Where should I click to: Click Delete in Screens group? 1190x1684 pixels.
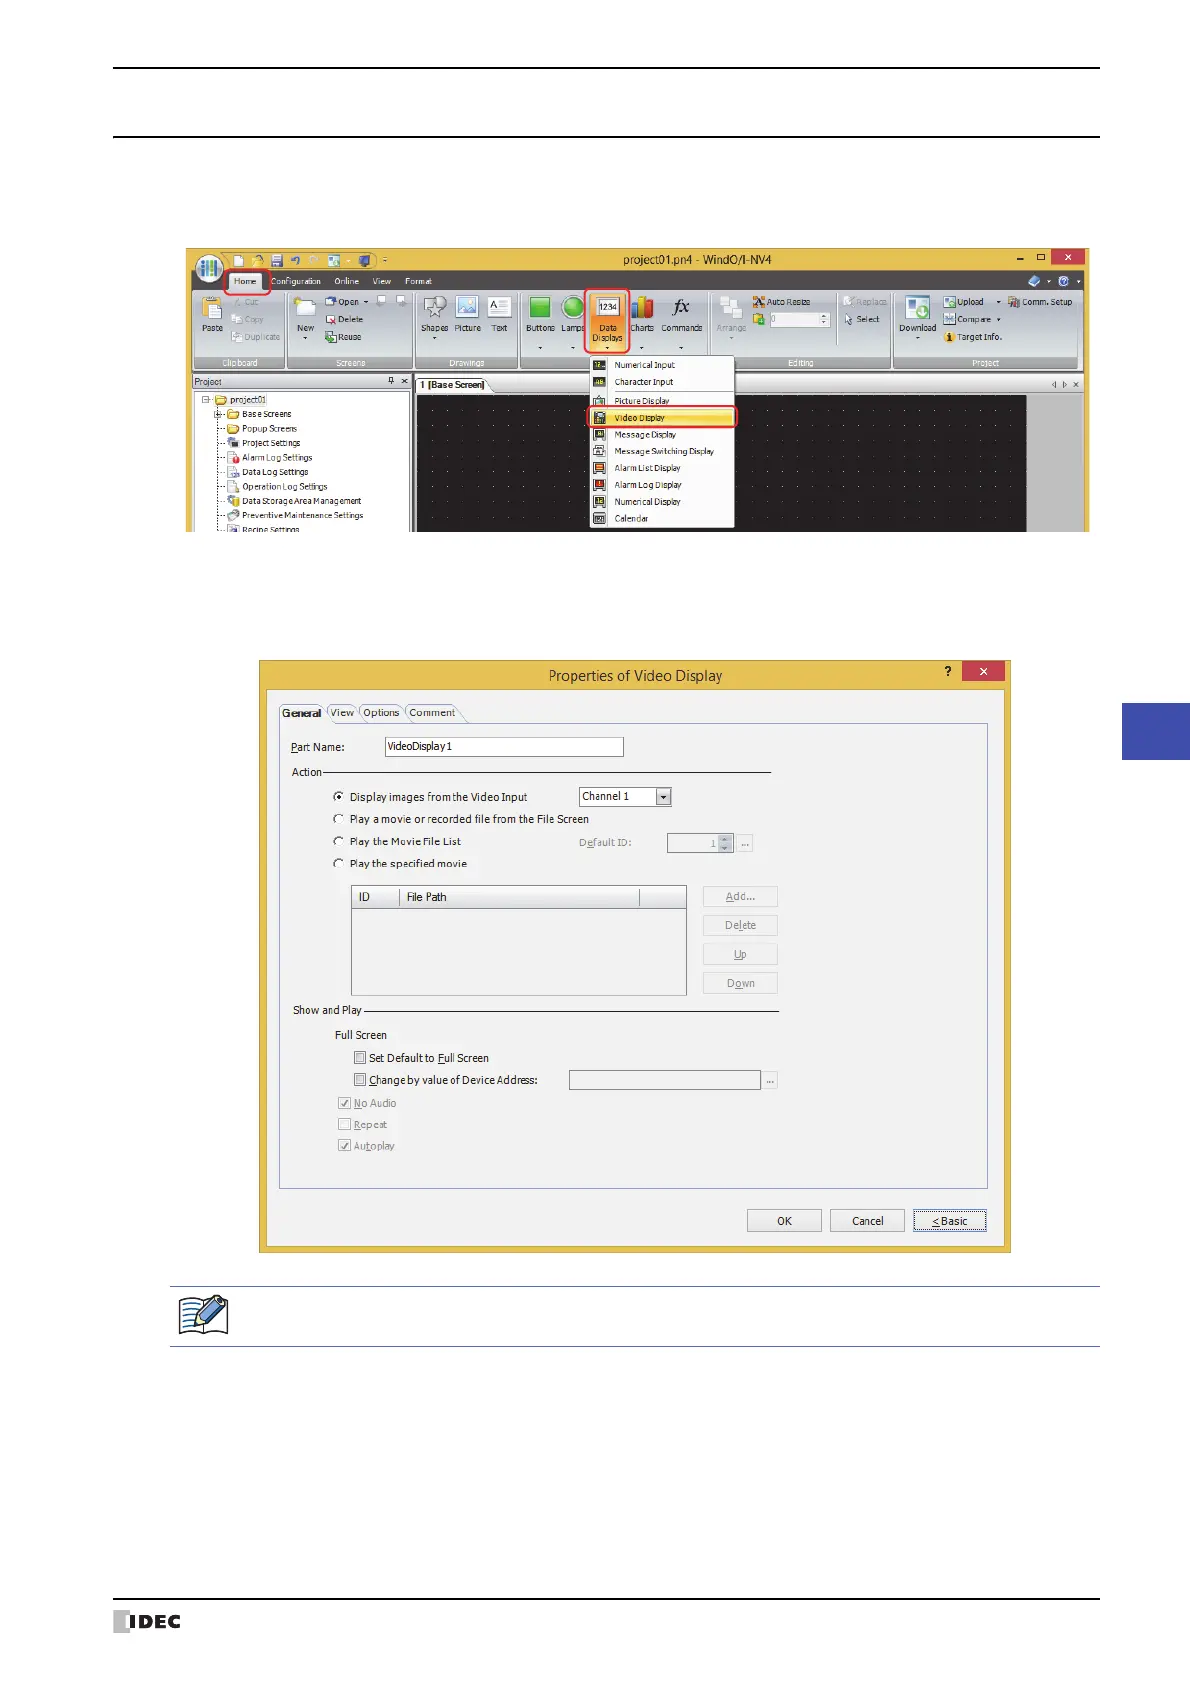(344, 319)
